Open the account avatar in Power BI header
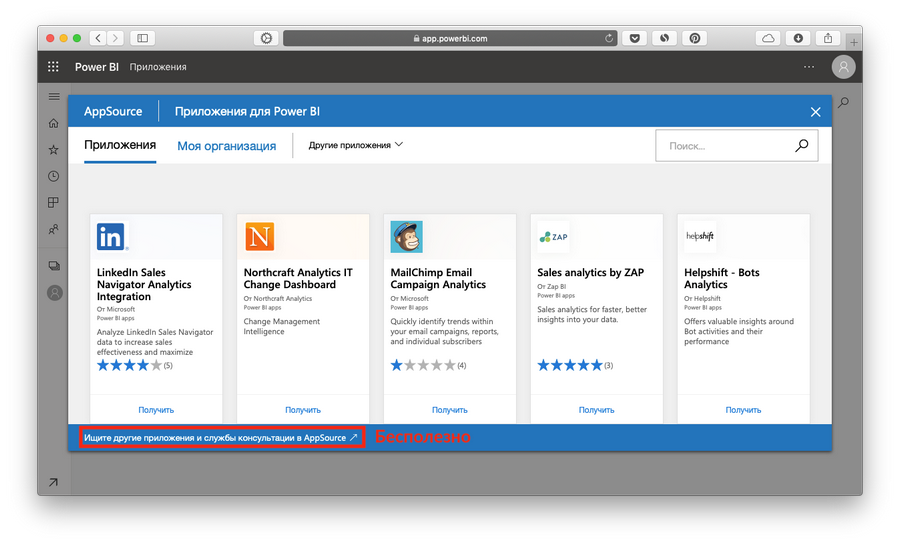Image resolution: width=900 pixels, height=545 pixels. pyautogui.click(x=844, y=67)
